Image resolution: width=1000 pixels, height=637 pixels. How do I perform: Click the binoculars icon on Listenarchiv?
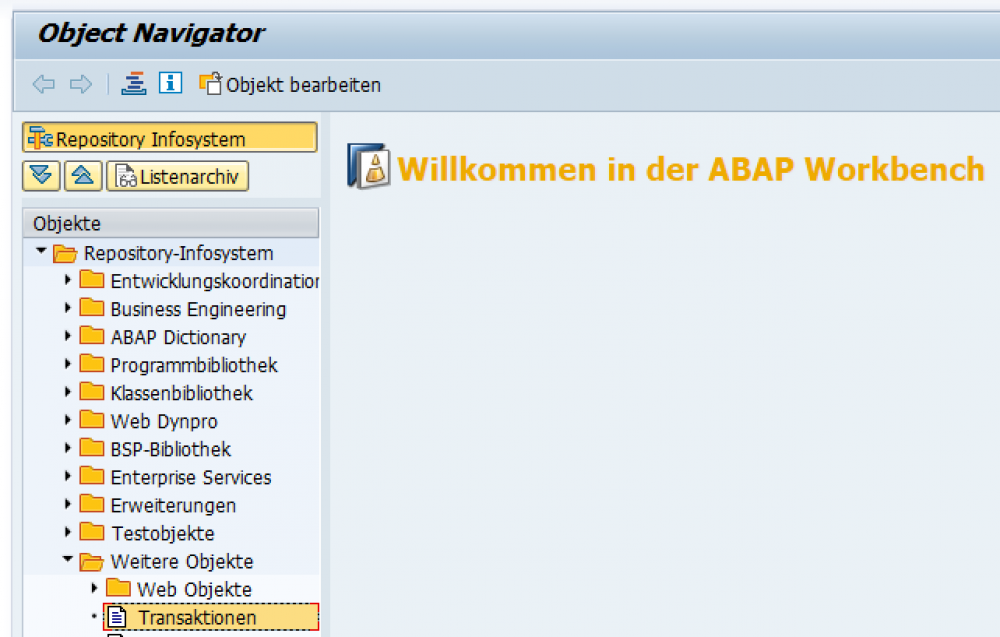click(x=127, y=176)
